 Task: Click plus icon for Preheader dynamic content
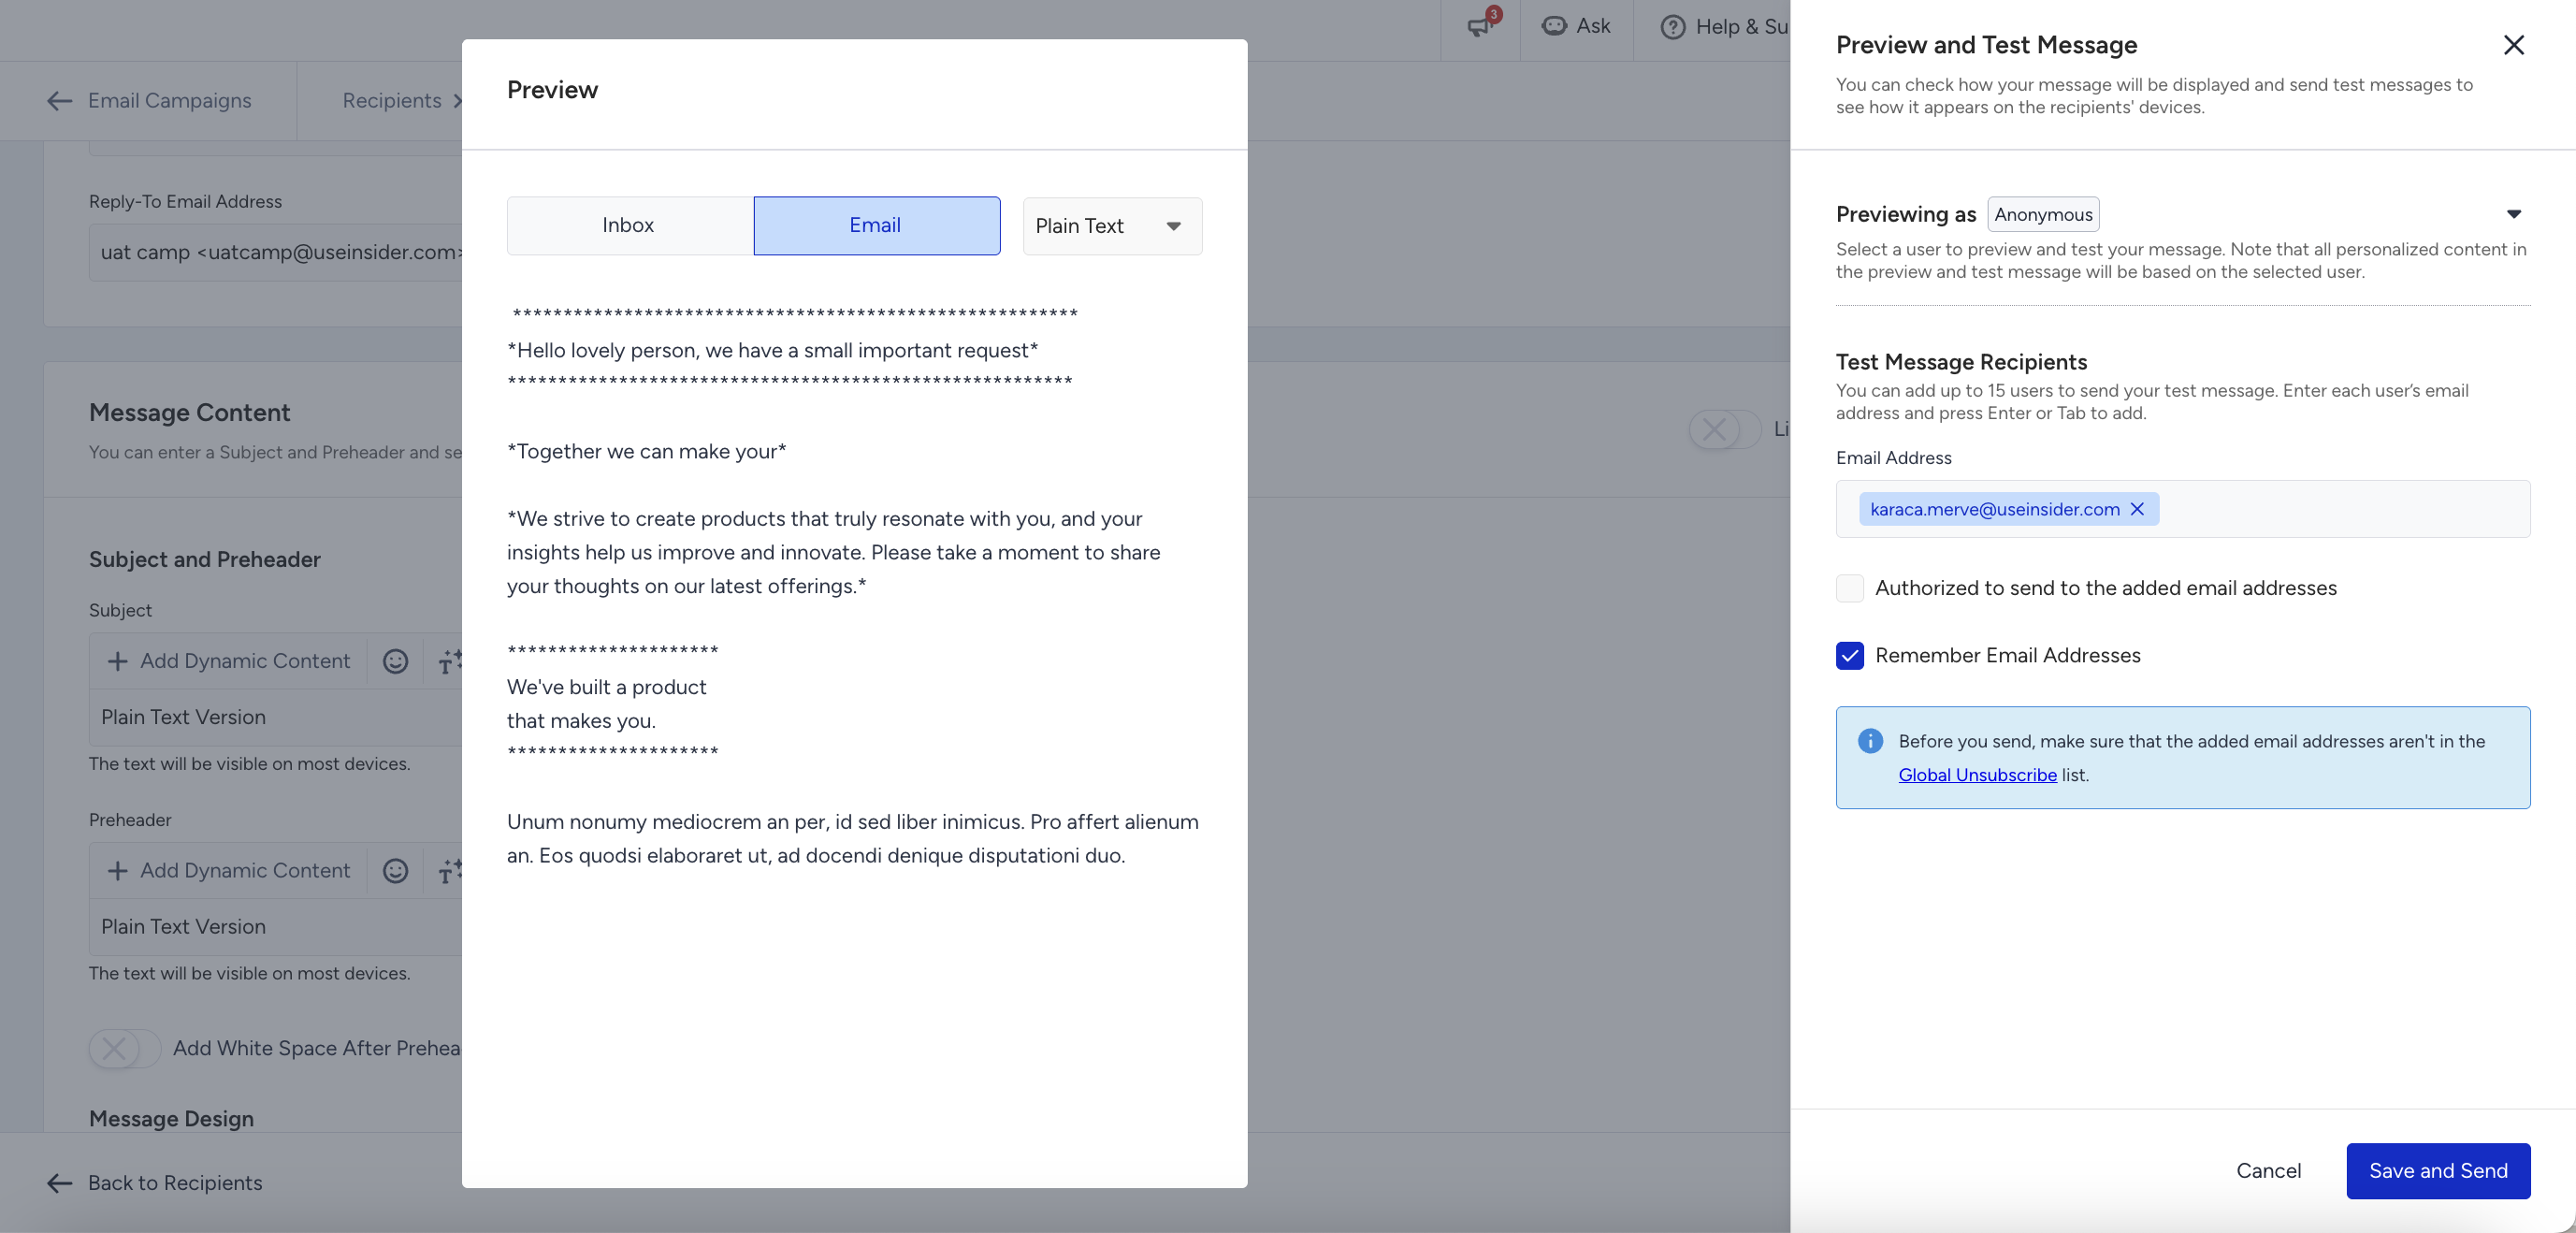(x=117, y=871)
